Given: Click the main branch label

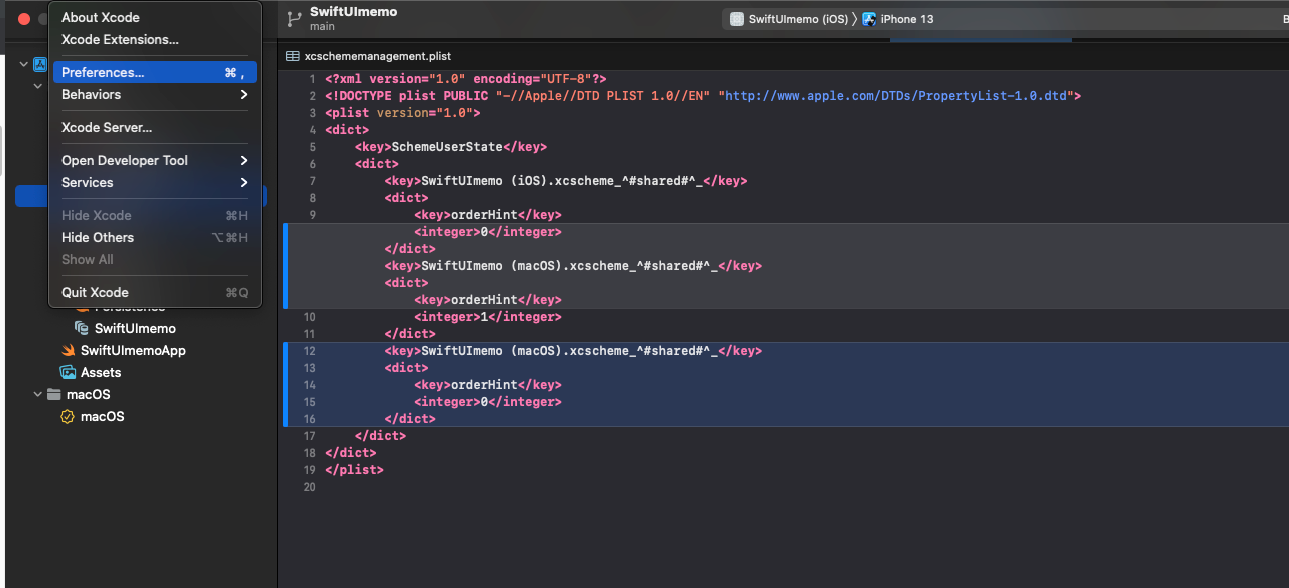Looking at the screenshot, I should coord(322,26).
